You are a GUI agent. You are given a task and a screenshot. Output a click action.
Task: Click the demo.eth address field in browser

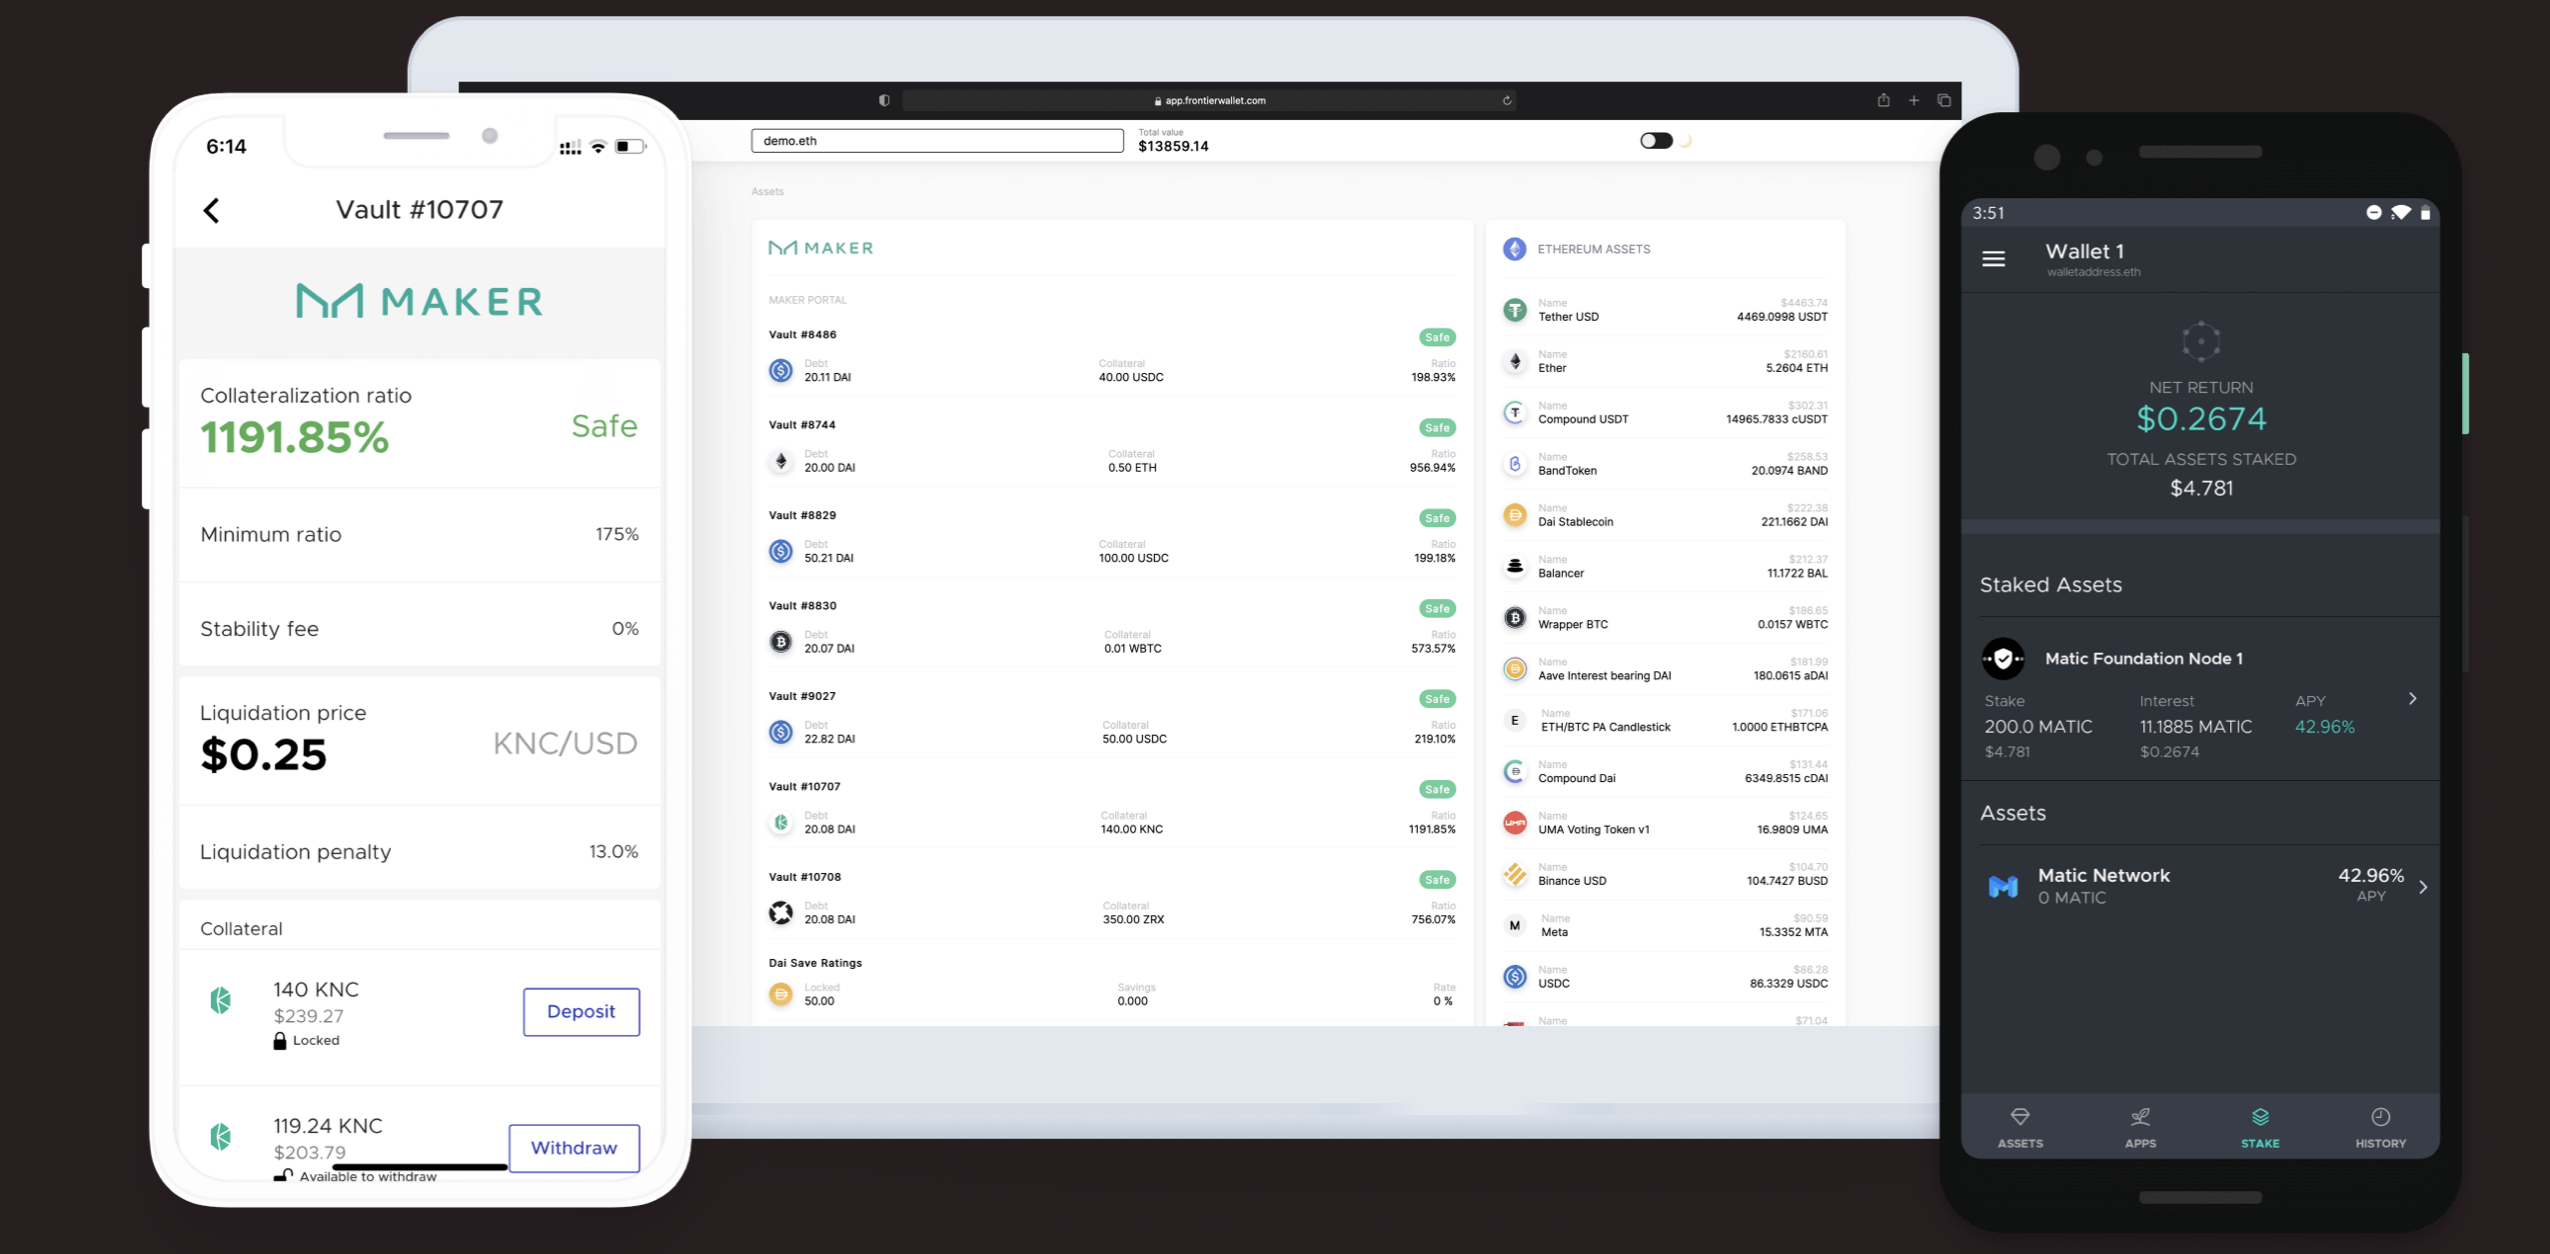937,141
